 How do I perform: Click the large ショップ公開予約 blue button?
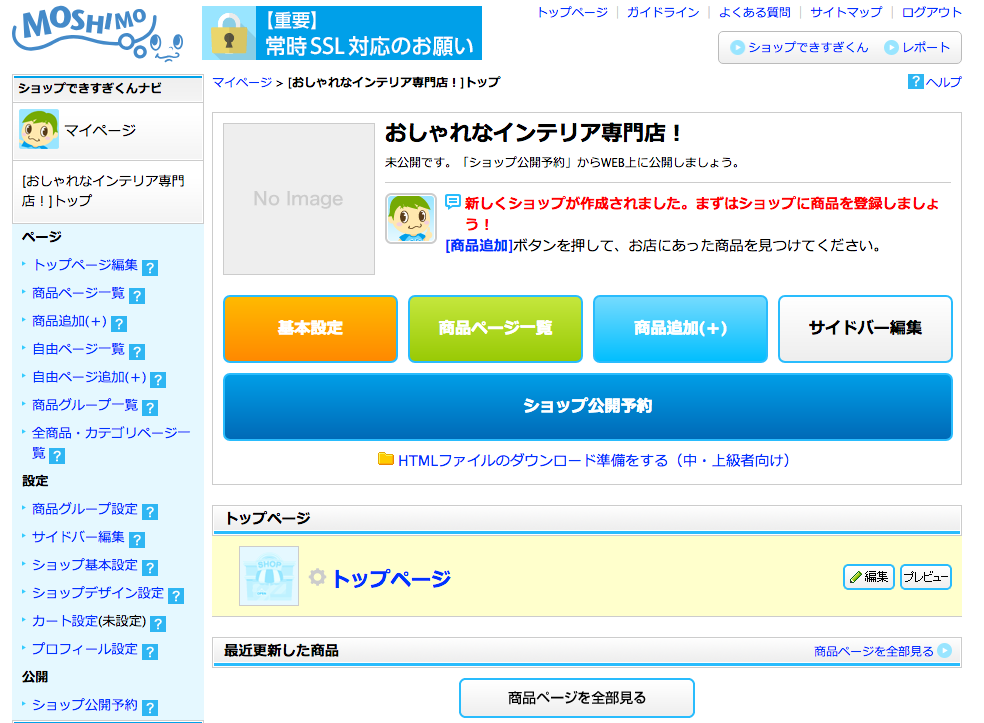coord(587,406)
